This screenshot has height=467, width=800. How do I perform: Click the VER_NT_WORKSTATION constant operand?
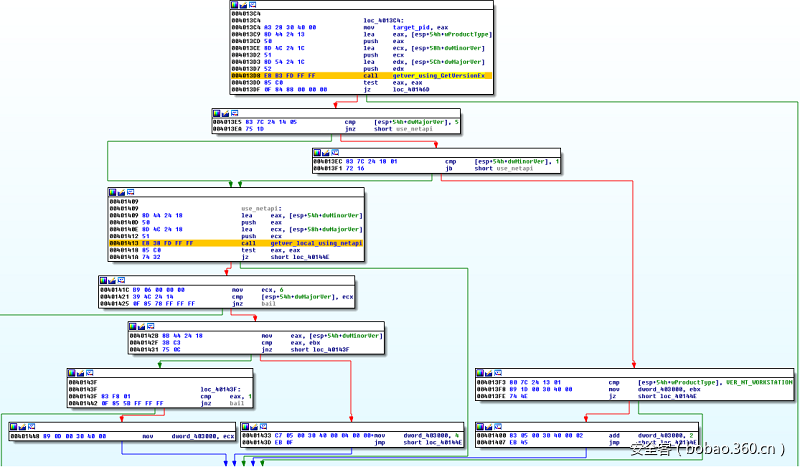tap(759, 382)
